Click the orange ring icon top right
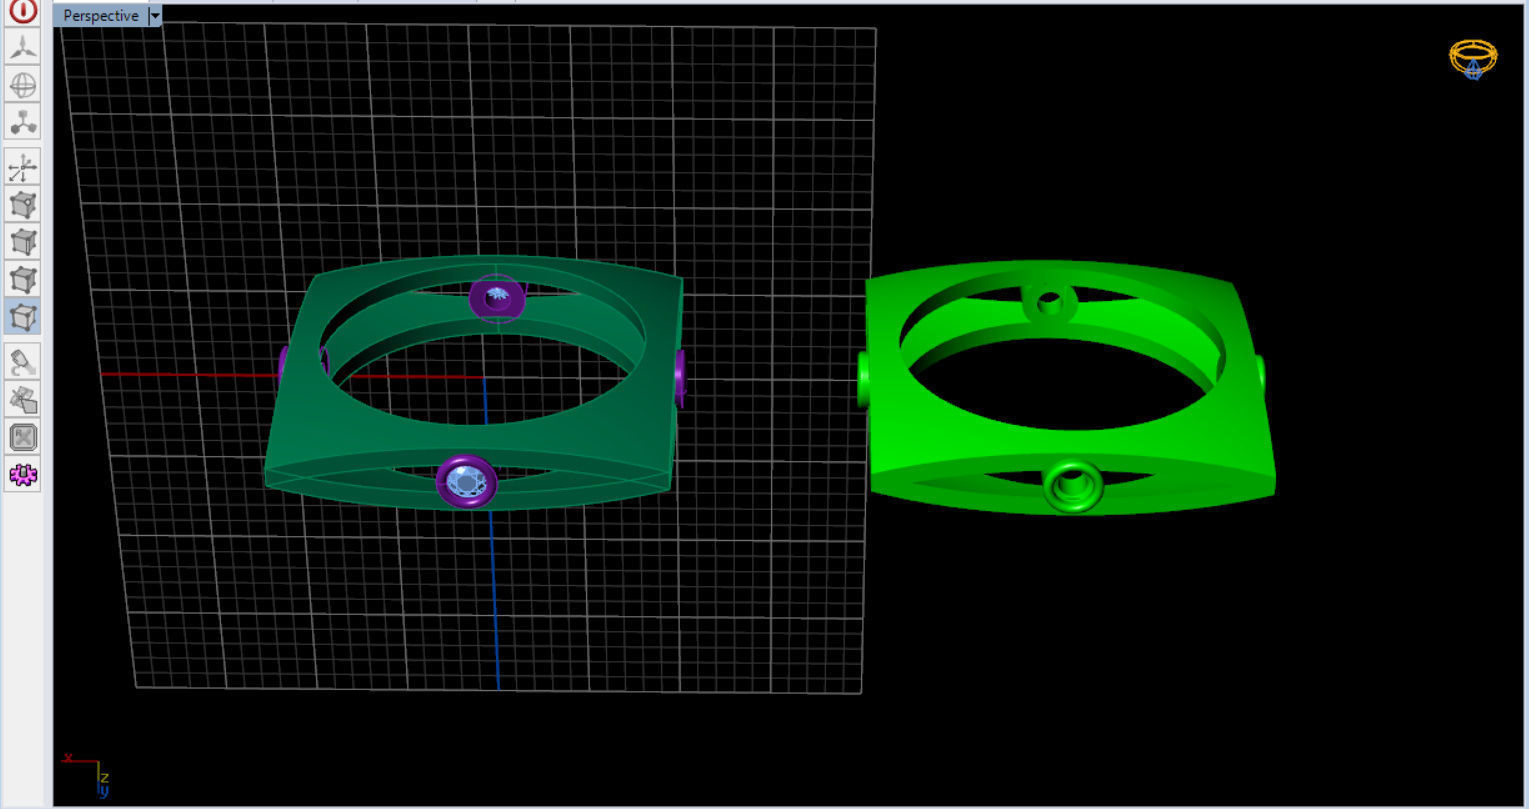Viewport: 1529px width, 809px height. (x=1473, y=59)
